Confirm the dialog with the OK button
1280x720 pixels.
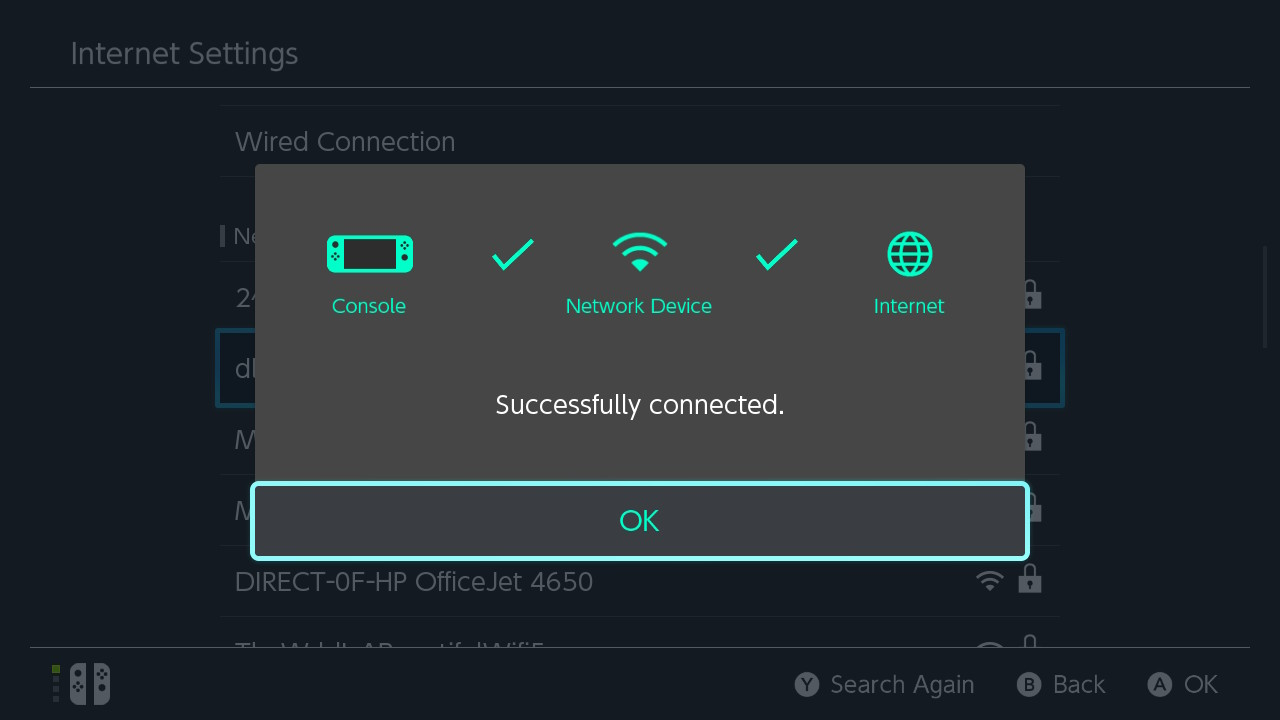pyautogui.click(x=640, y=521)
